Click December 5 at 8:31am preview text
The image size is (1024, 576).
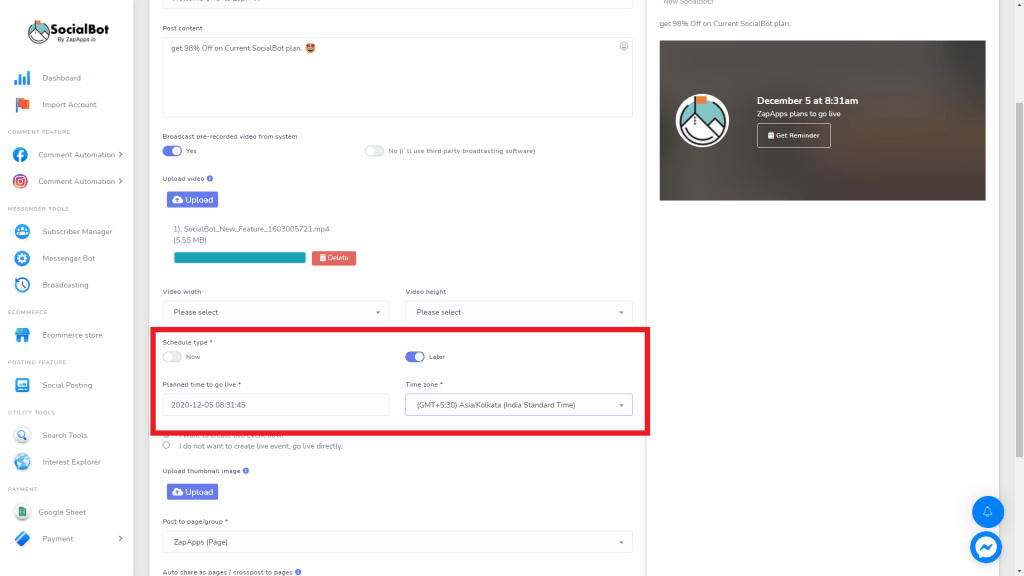[x=807, y=101]
